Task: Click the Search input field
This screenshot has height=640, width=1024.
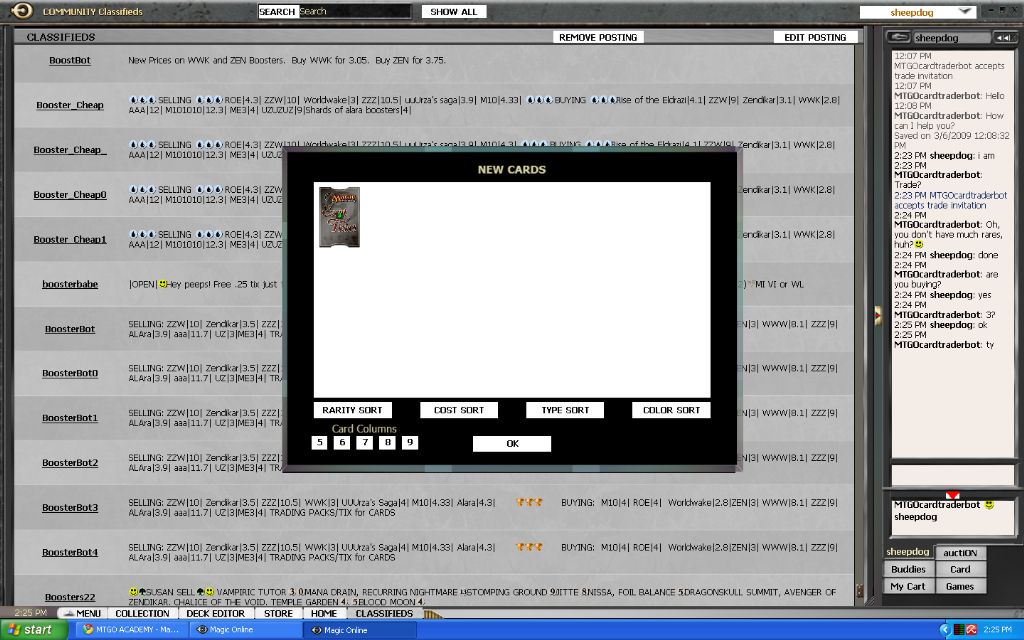Action: tap(354, 12)
